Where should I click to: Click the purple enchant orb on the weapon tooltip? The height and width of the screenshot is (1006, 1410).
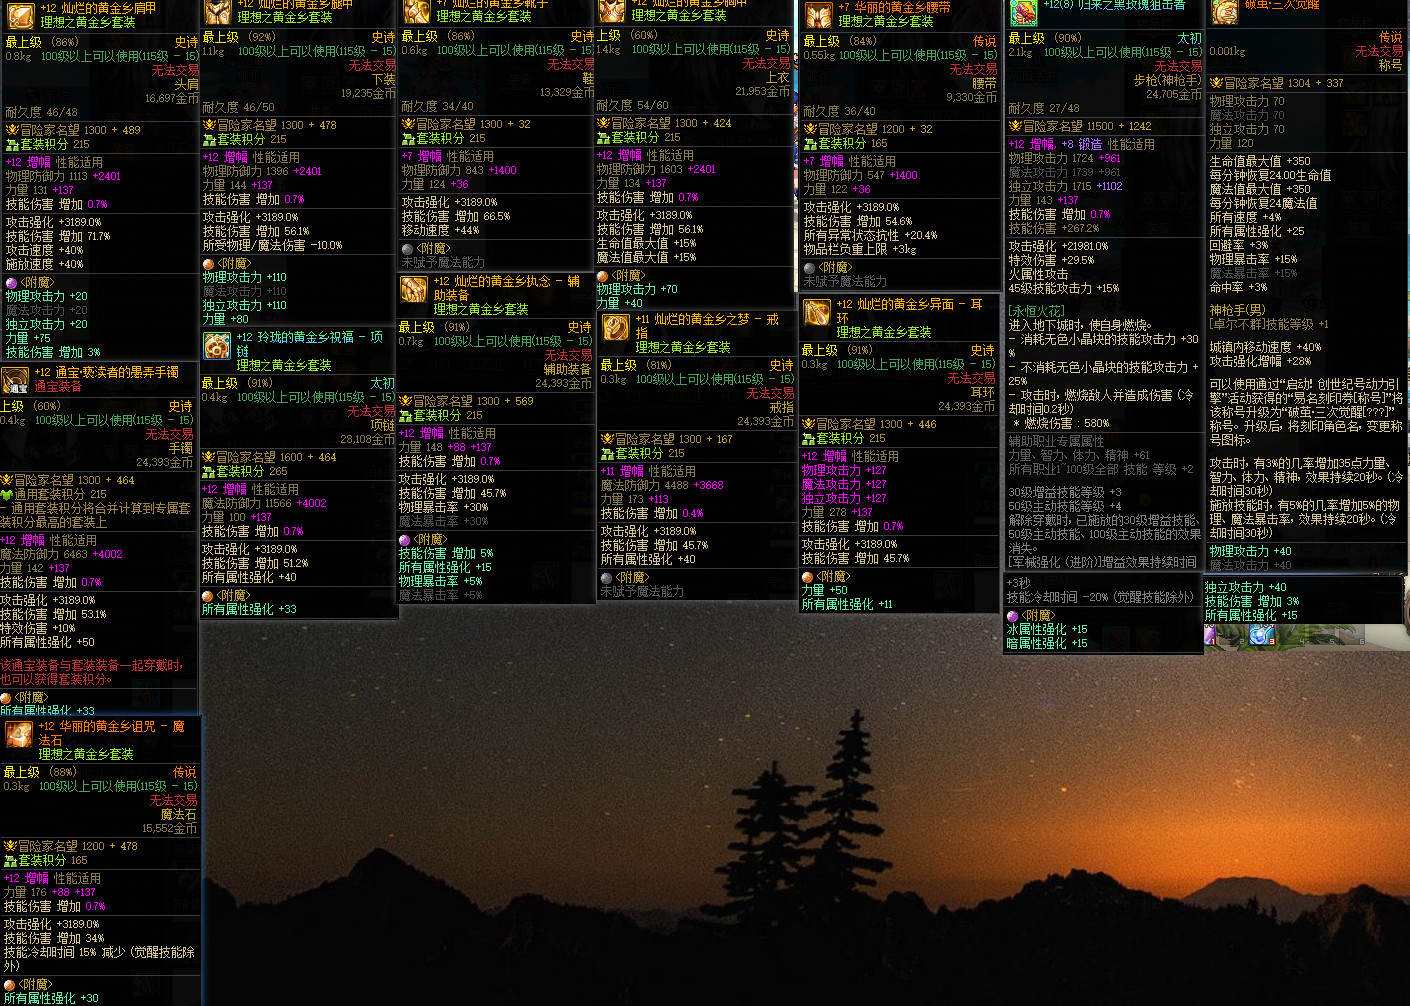click(1012, 616)
